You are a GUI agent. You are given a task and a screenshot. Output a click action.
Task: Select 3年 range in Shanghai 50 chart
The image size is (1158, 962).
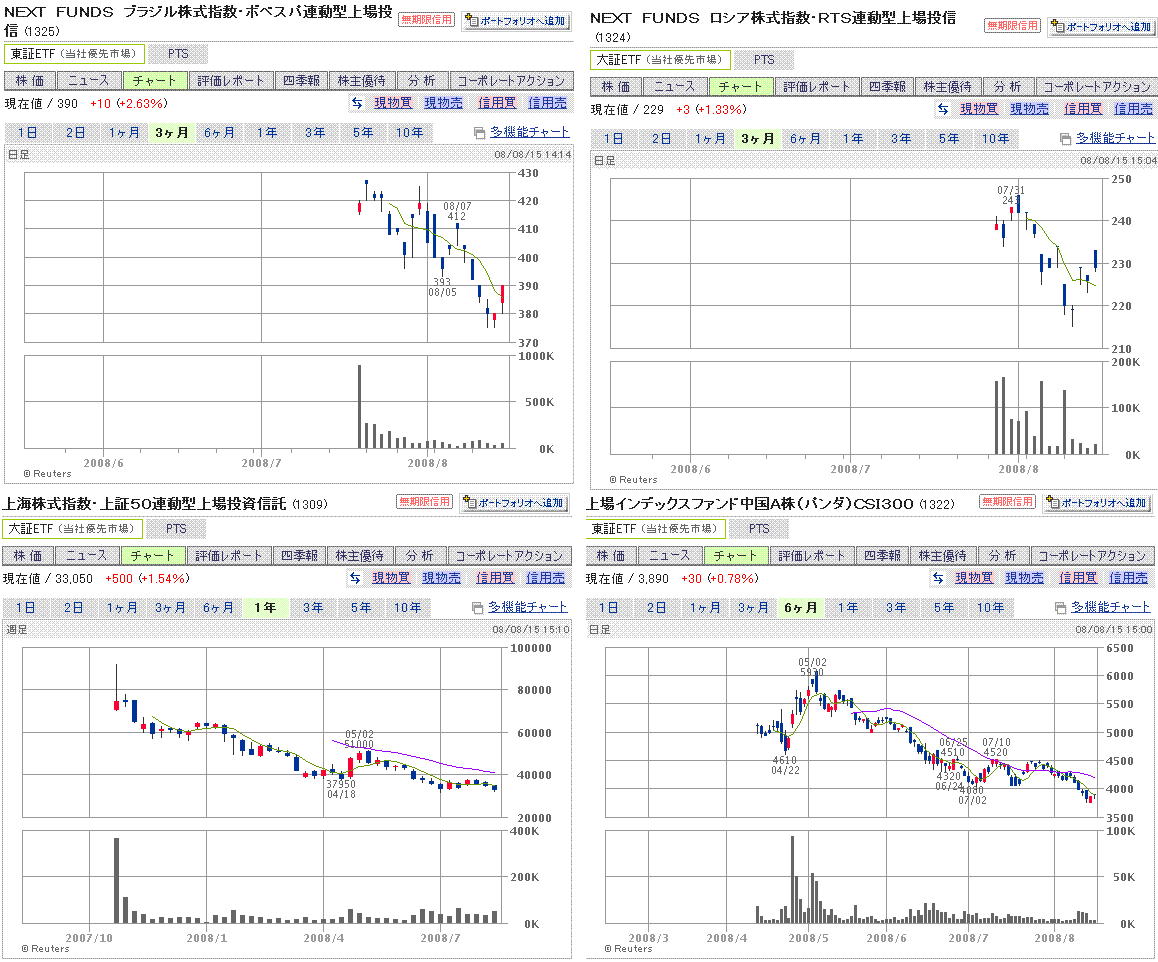point(312,608)
